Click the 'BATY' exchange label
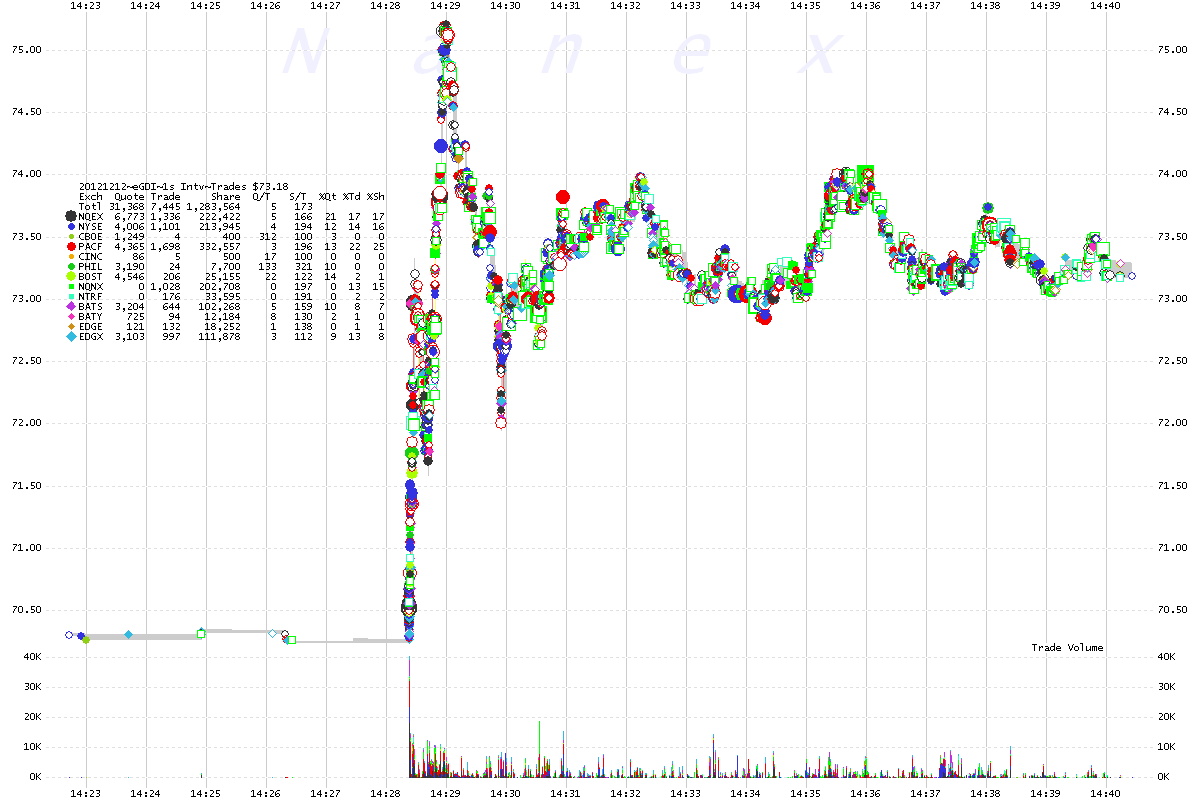Image resolution: width=1200 pixels, height=800 pixels. coord(93,316)
